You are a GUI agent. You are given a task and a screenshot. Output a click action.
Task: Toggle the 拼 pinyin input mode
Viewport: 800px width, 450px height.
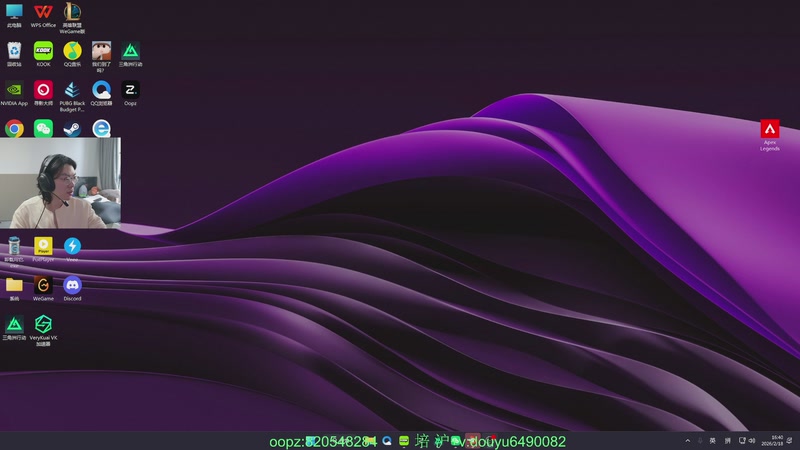[728, 441]
